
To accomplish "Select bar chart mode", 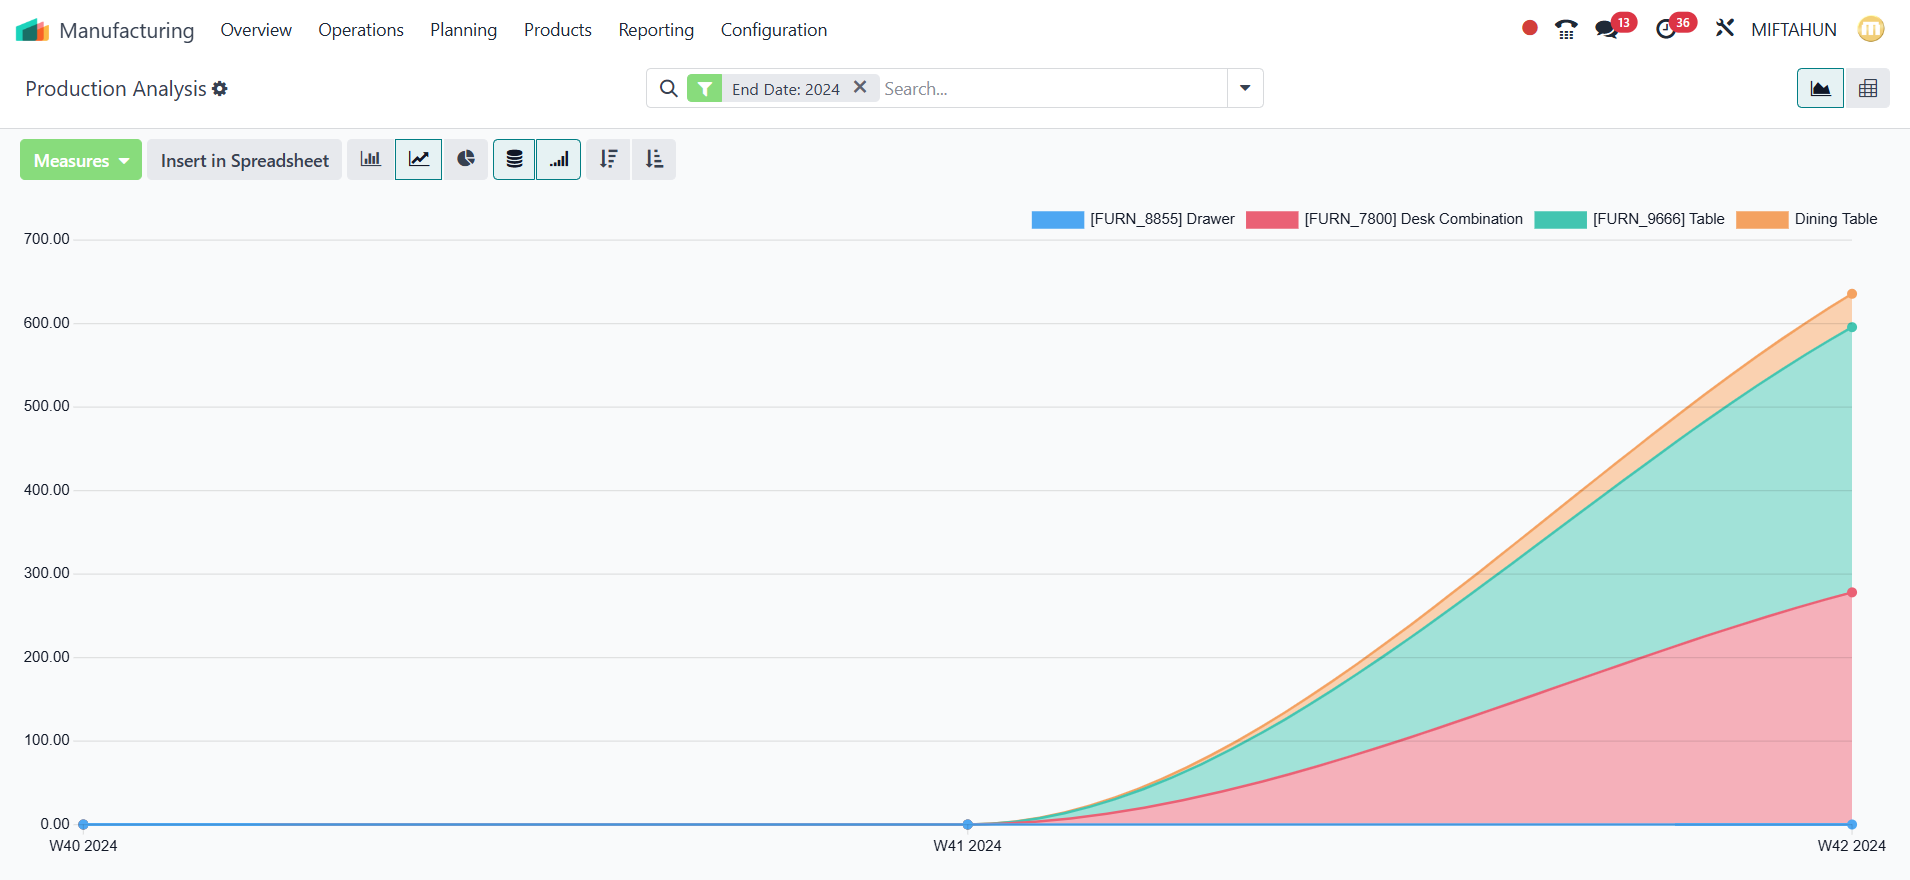I will [371, 159].
